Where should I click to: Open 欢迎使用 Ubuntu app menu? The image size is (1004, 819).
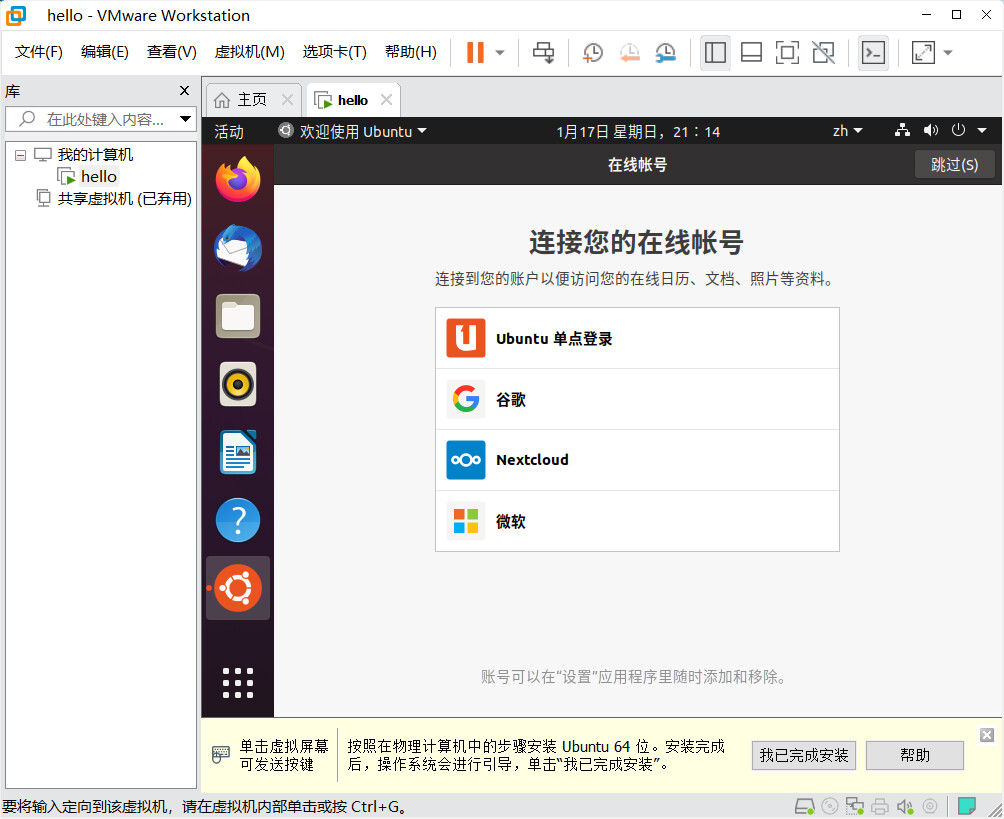point(352,131)
